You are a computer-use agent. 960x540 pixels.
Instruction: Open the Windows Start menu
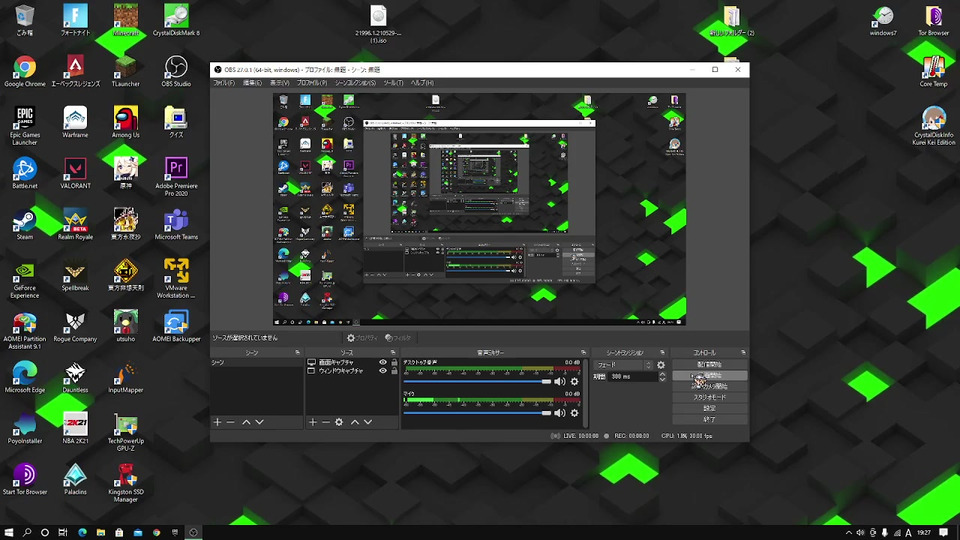coord(9,532)
